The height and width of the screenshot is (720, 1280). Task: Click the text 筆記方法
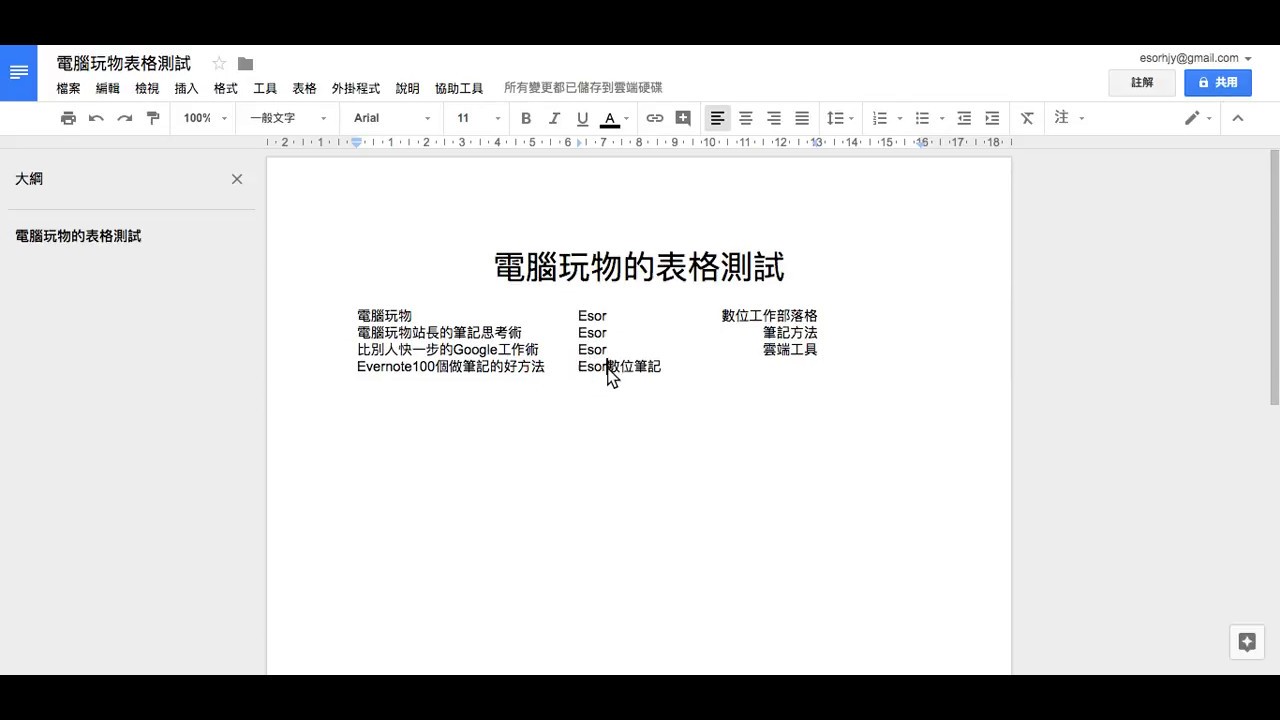(x=790, y=333)
